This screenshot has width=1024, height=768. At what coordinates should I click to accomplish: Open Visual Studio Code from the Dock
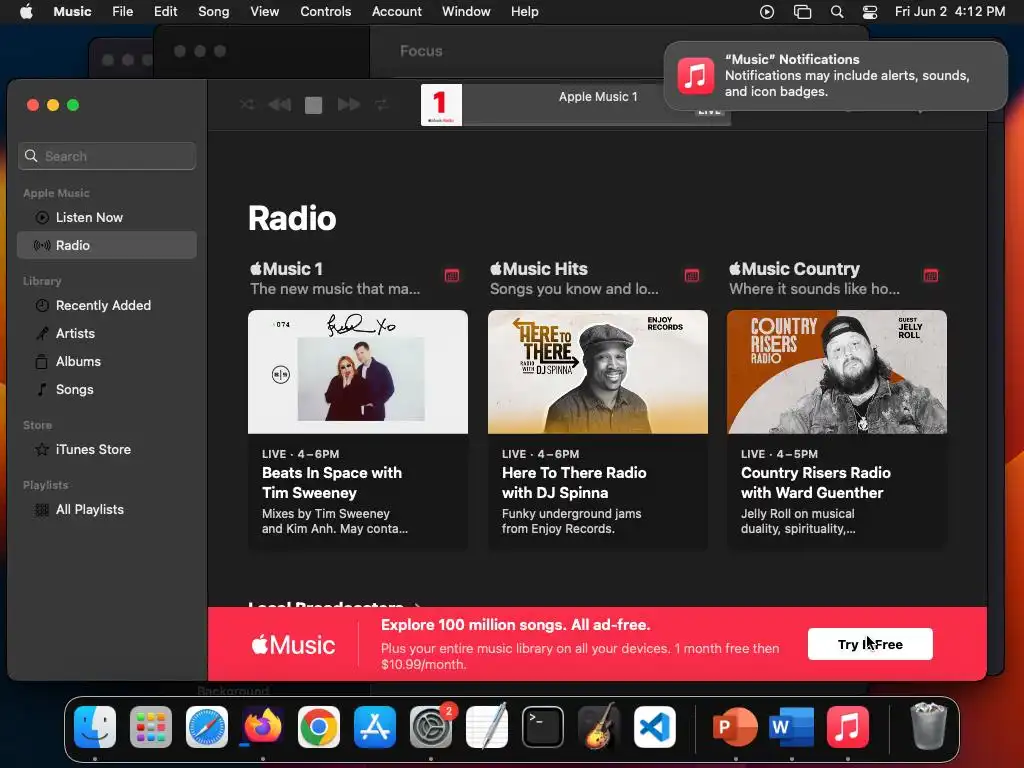[x=655, y=727]
